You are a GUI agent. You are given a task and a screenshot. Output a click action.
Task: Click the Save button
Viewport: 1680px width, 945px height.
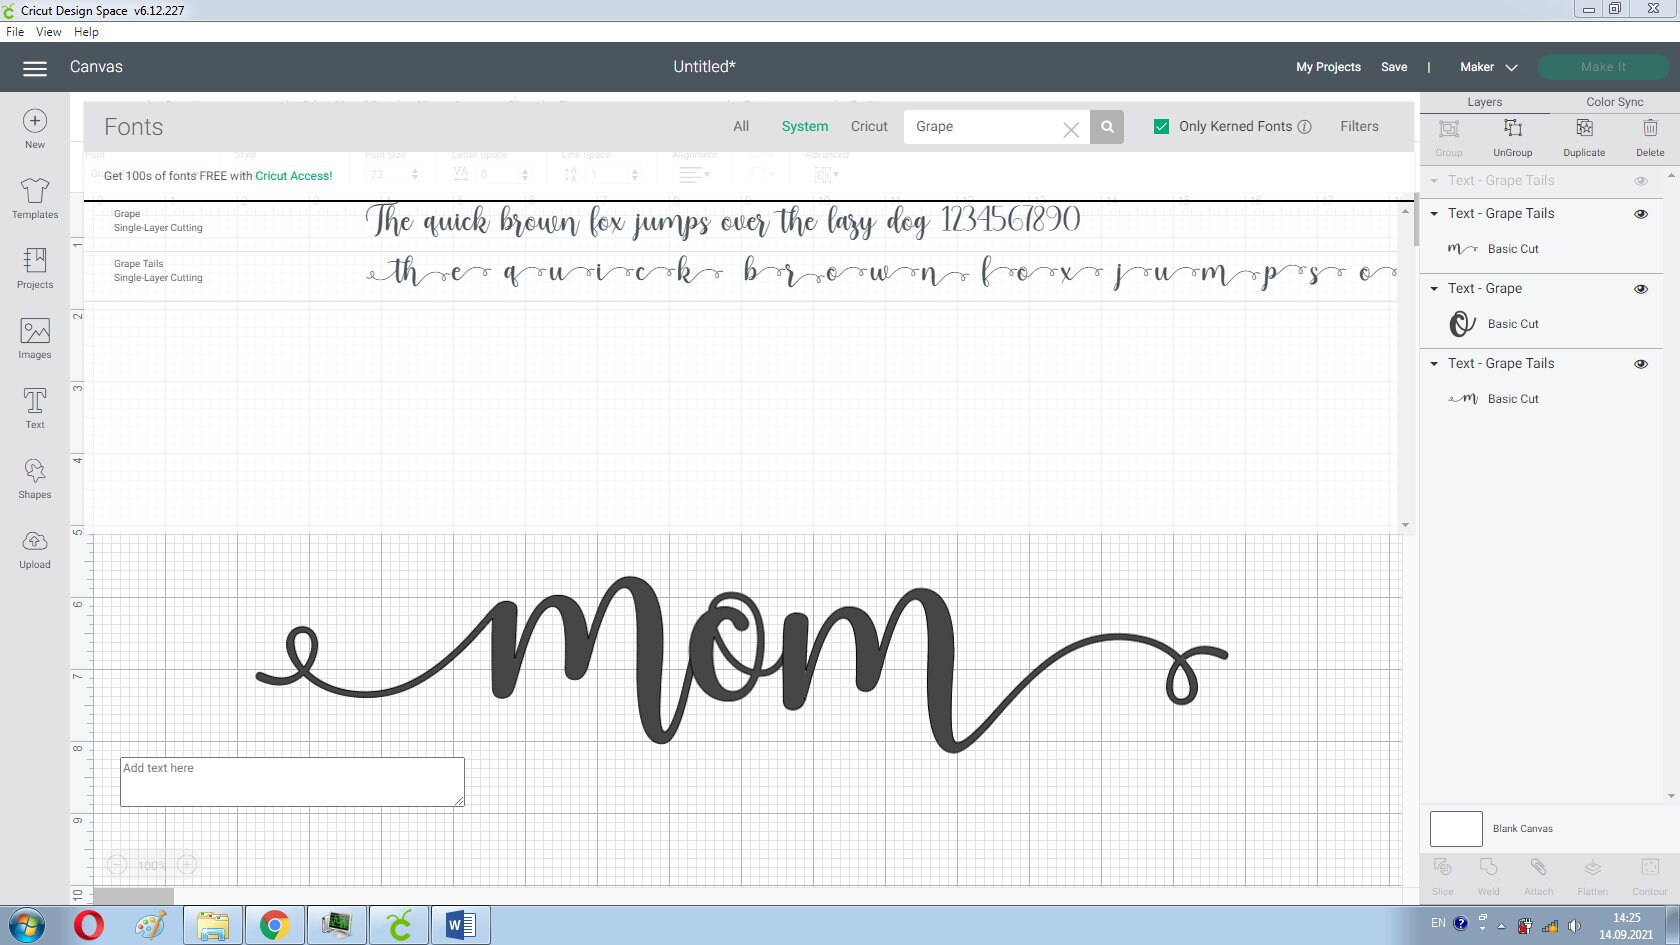[x=1394, y=67]
